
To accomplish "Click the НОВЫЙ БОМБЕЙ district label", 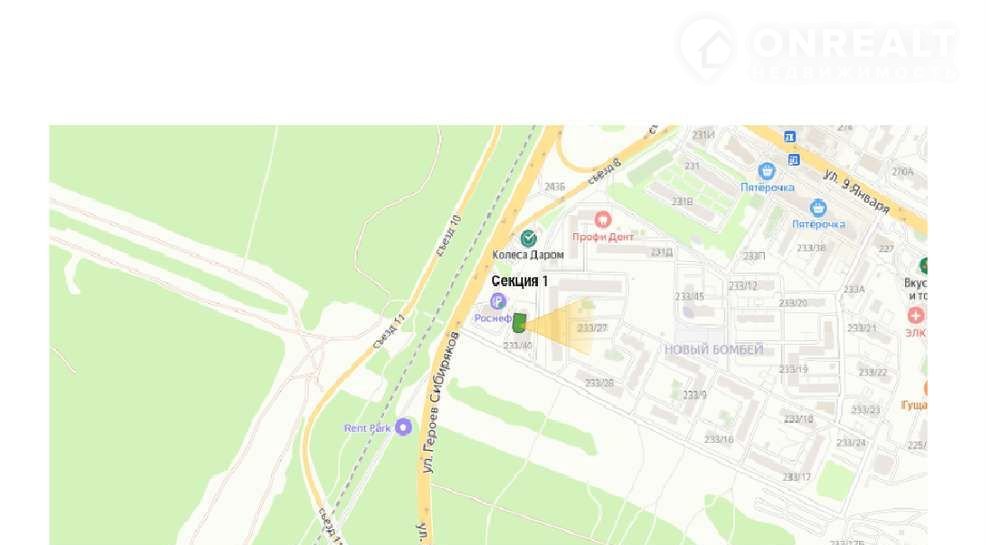I will click(x=714, y=350).
